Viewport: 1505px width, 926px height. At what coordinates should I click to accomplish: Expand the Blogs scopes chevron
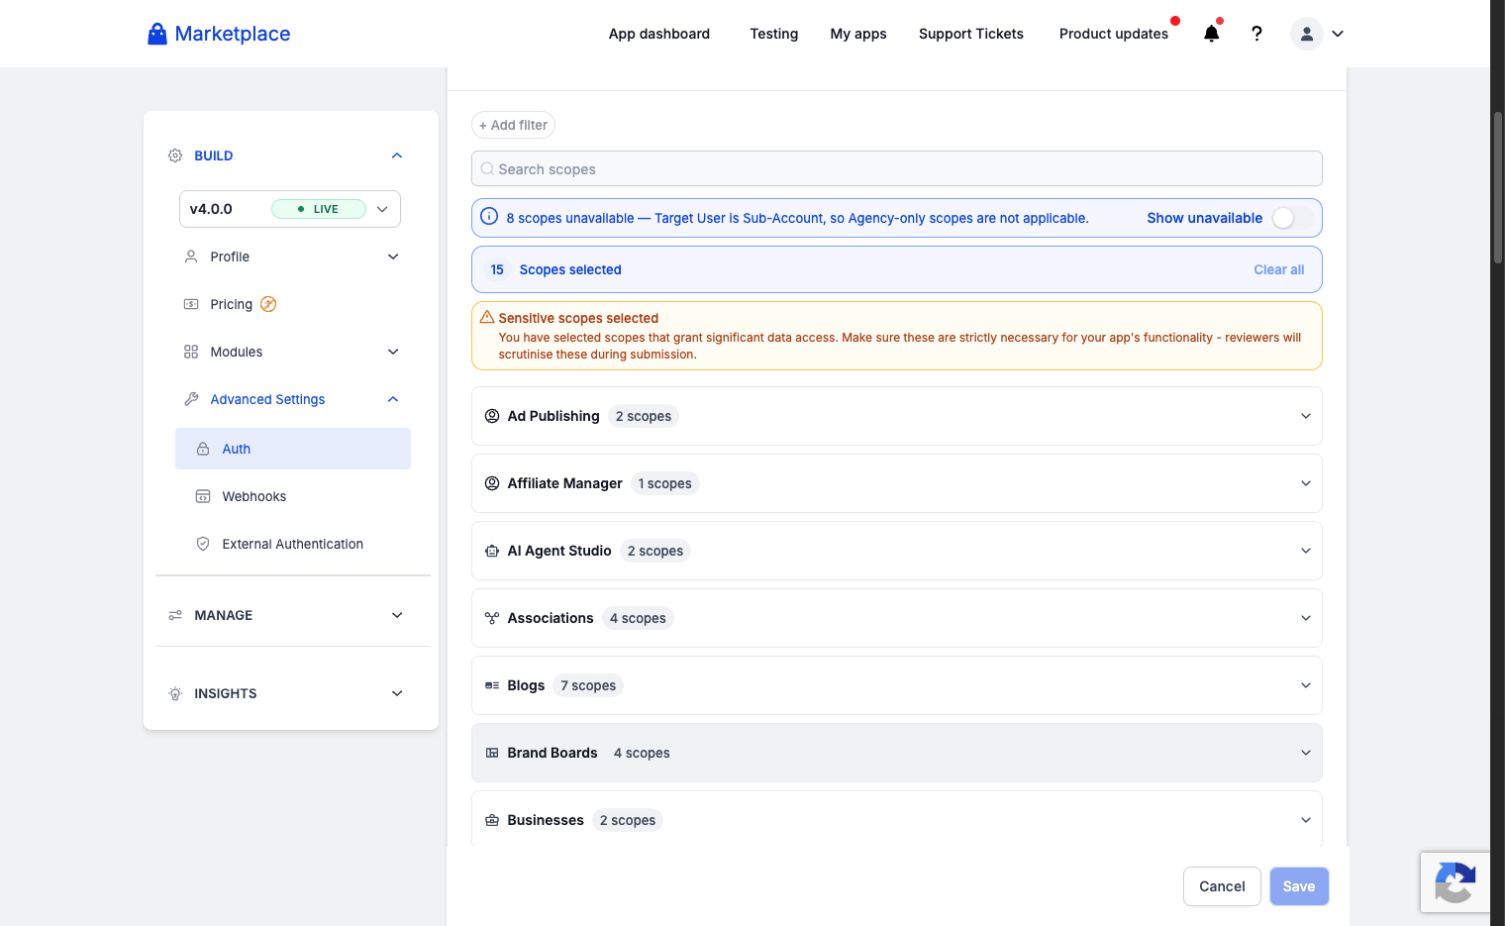tap(1305, 685)
